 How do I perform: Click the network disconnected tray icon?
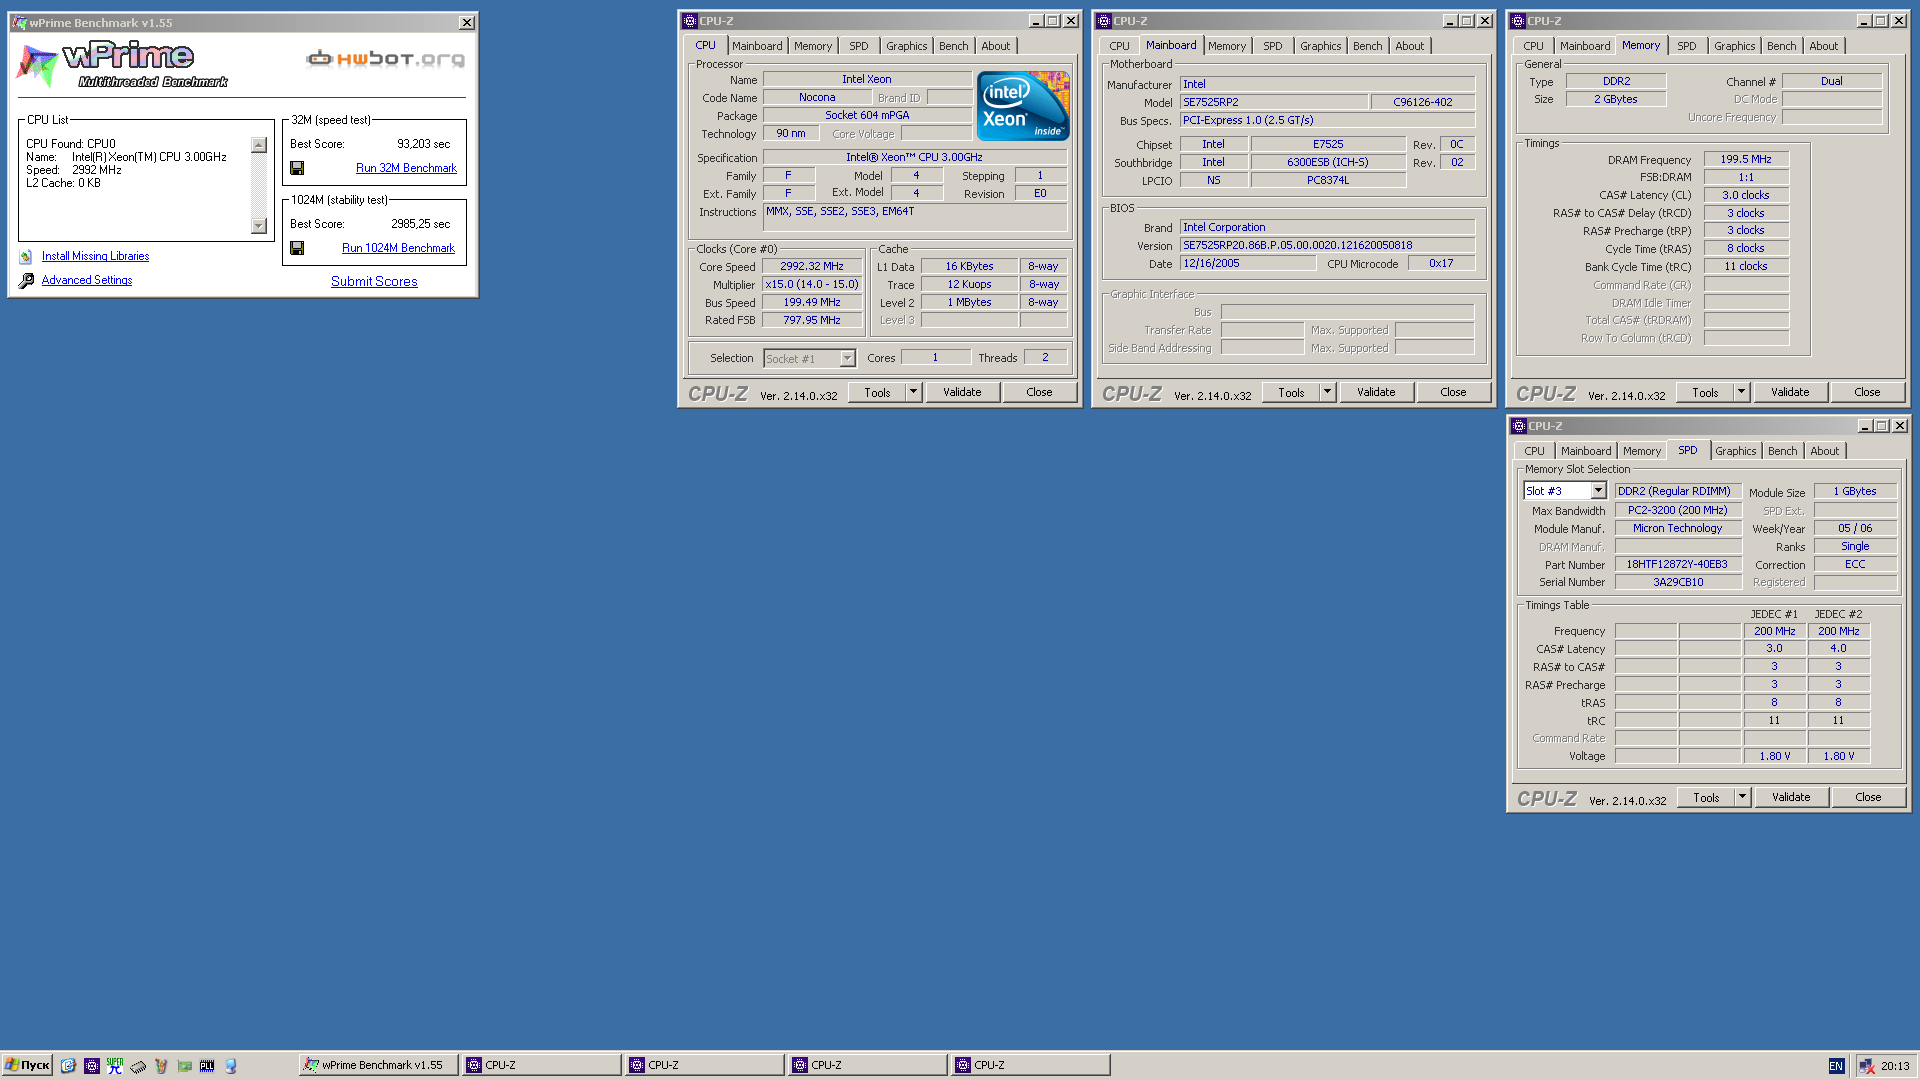pyautogui.click(x=1866, y=1066)
